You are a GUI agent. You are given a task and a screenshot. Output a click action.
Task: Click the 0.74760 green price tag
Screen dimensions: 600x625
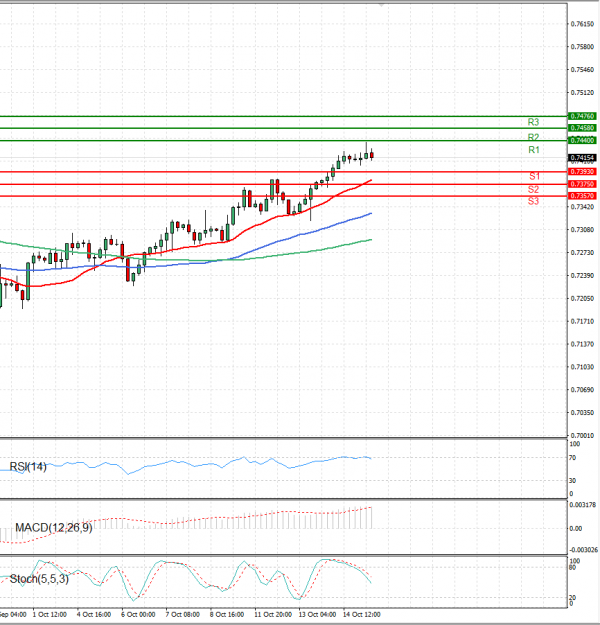coord(582,117)
